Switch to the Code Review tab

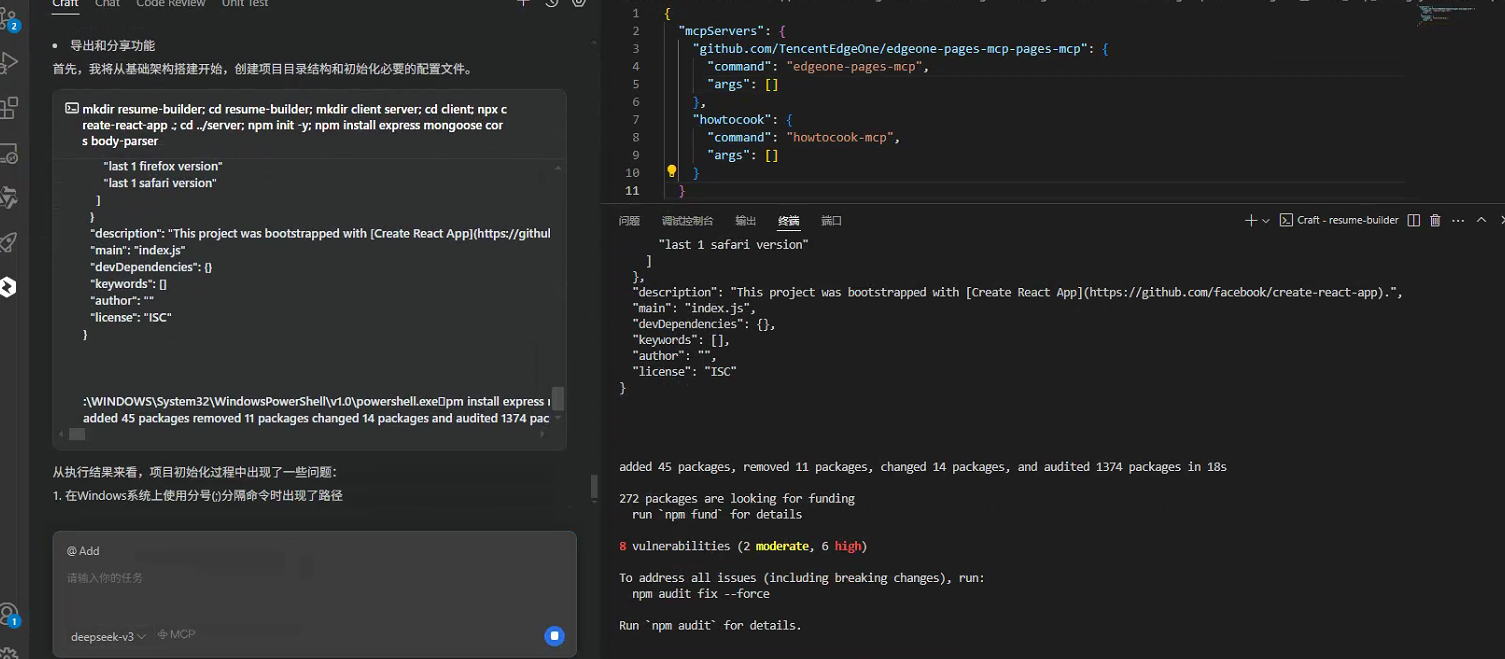coord(171,4)
